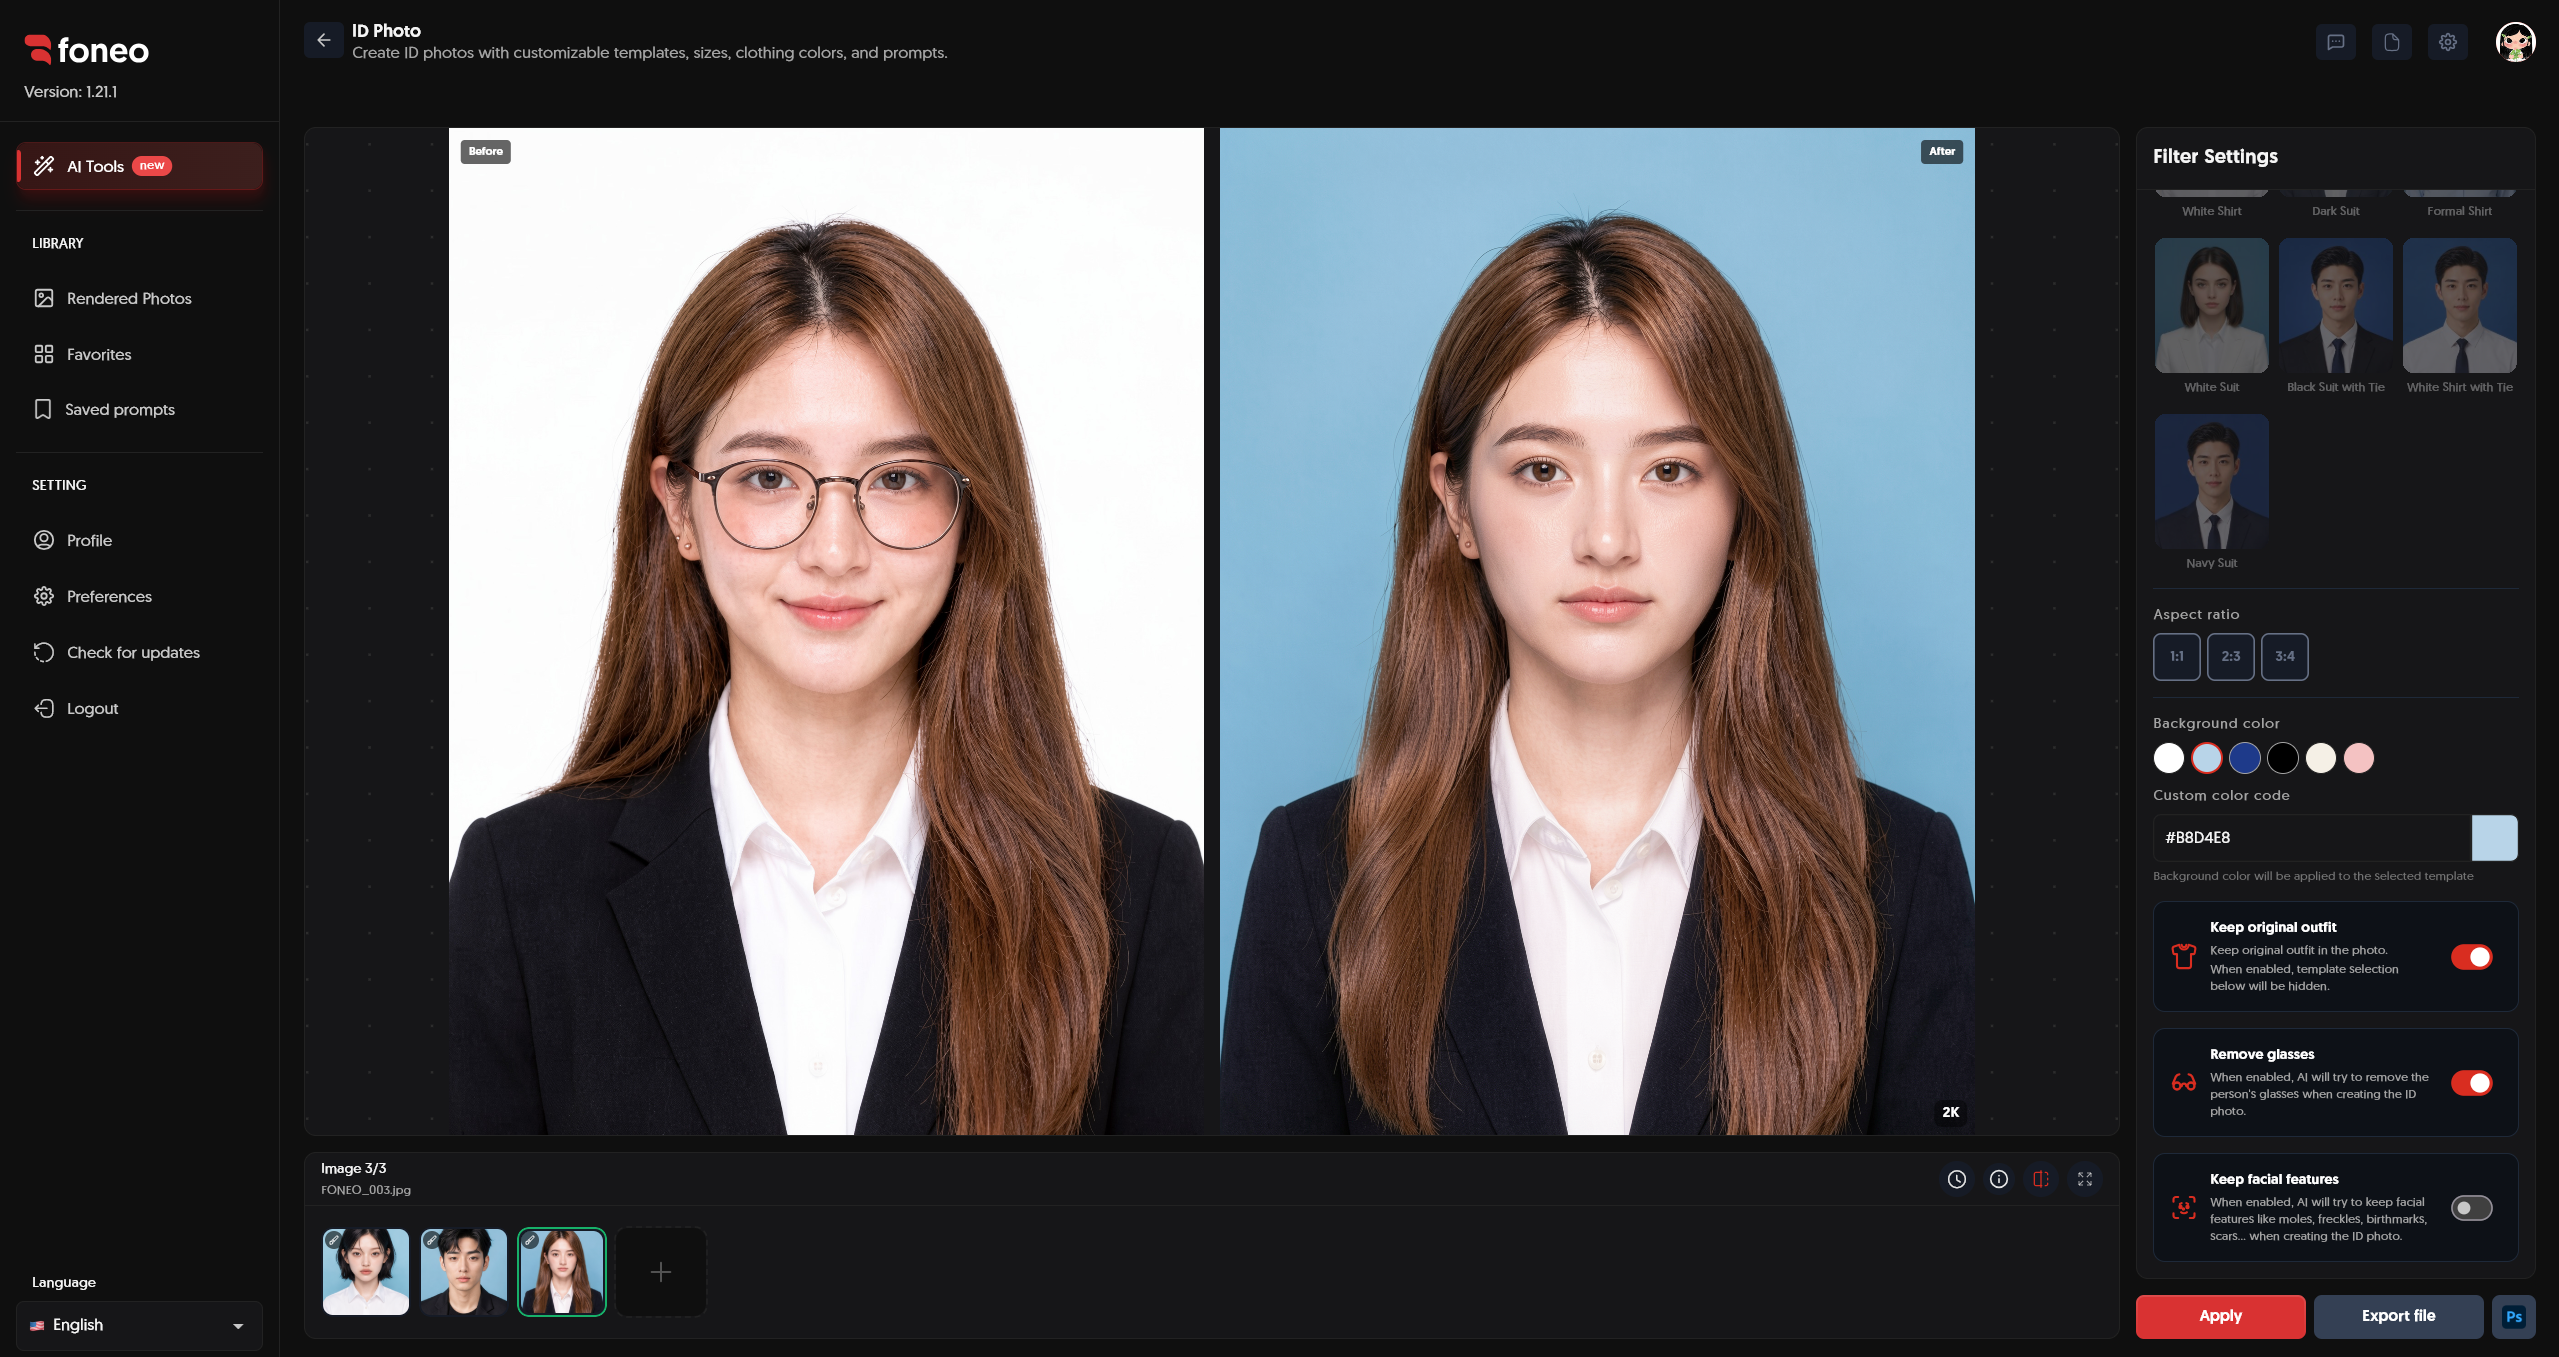The width and height of the screenshot is (2559, 1357).
Task: Click the custom color preview box
Action: pyautogui.click(x=2494, y=838)
